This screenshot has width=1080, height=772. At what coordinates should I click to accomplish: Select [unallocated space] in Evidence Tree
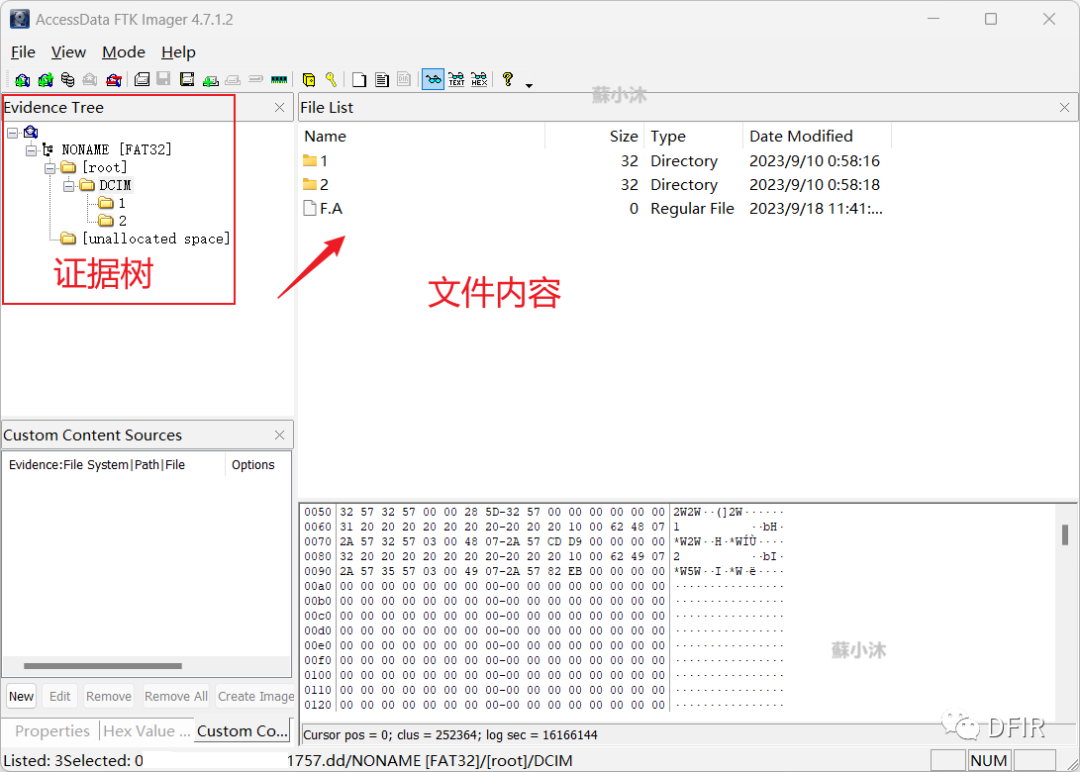156,239
